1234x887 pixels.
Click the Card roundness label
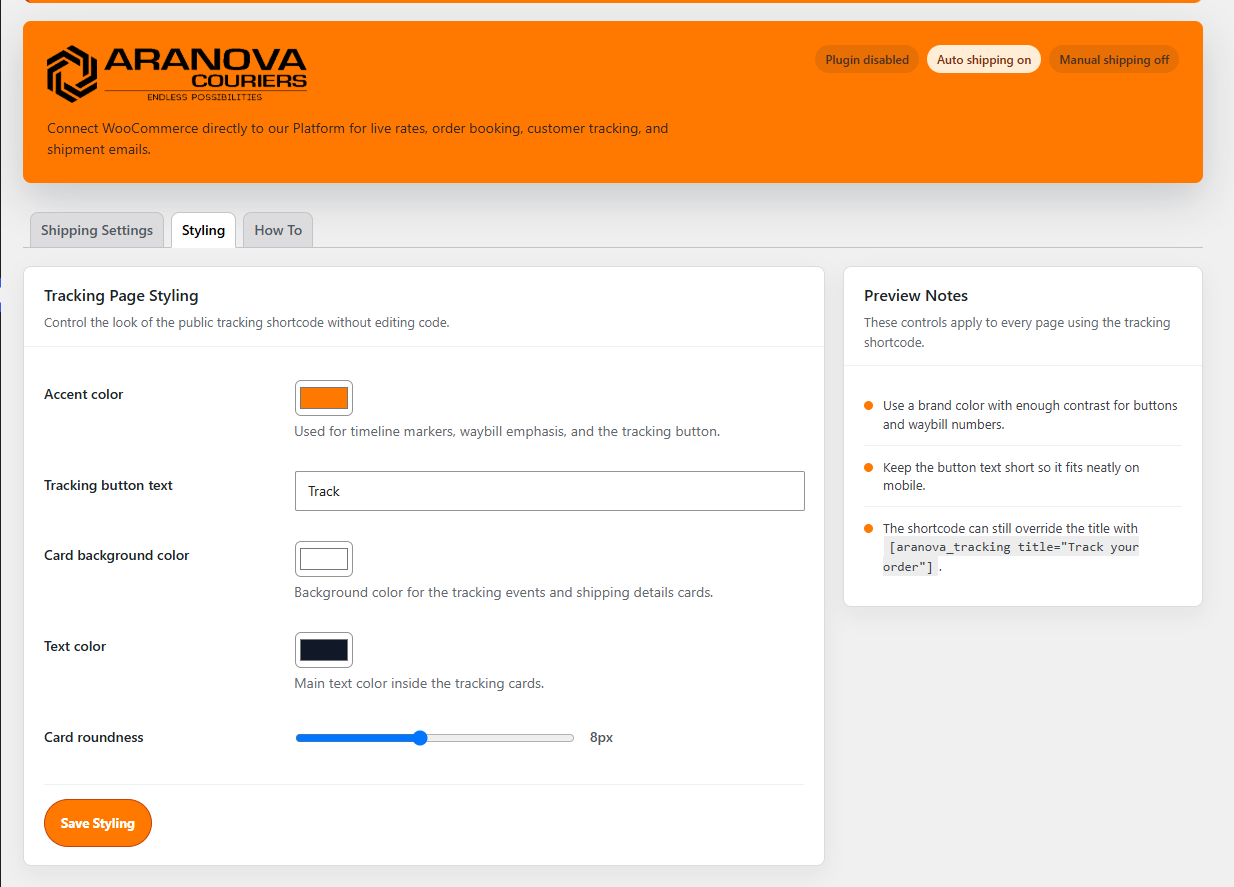94,738
